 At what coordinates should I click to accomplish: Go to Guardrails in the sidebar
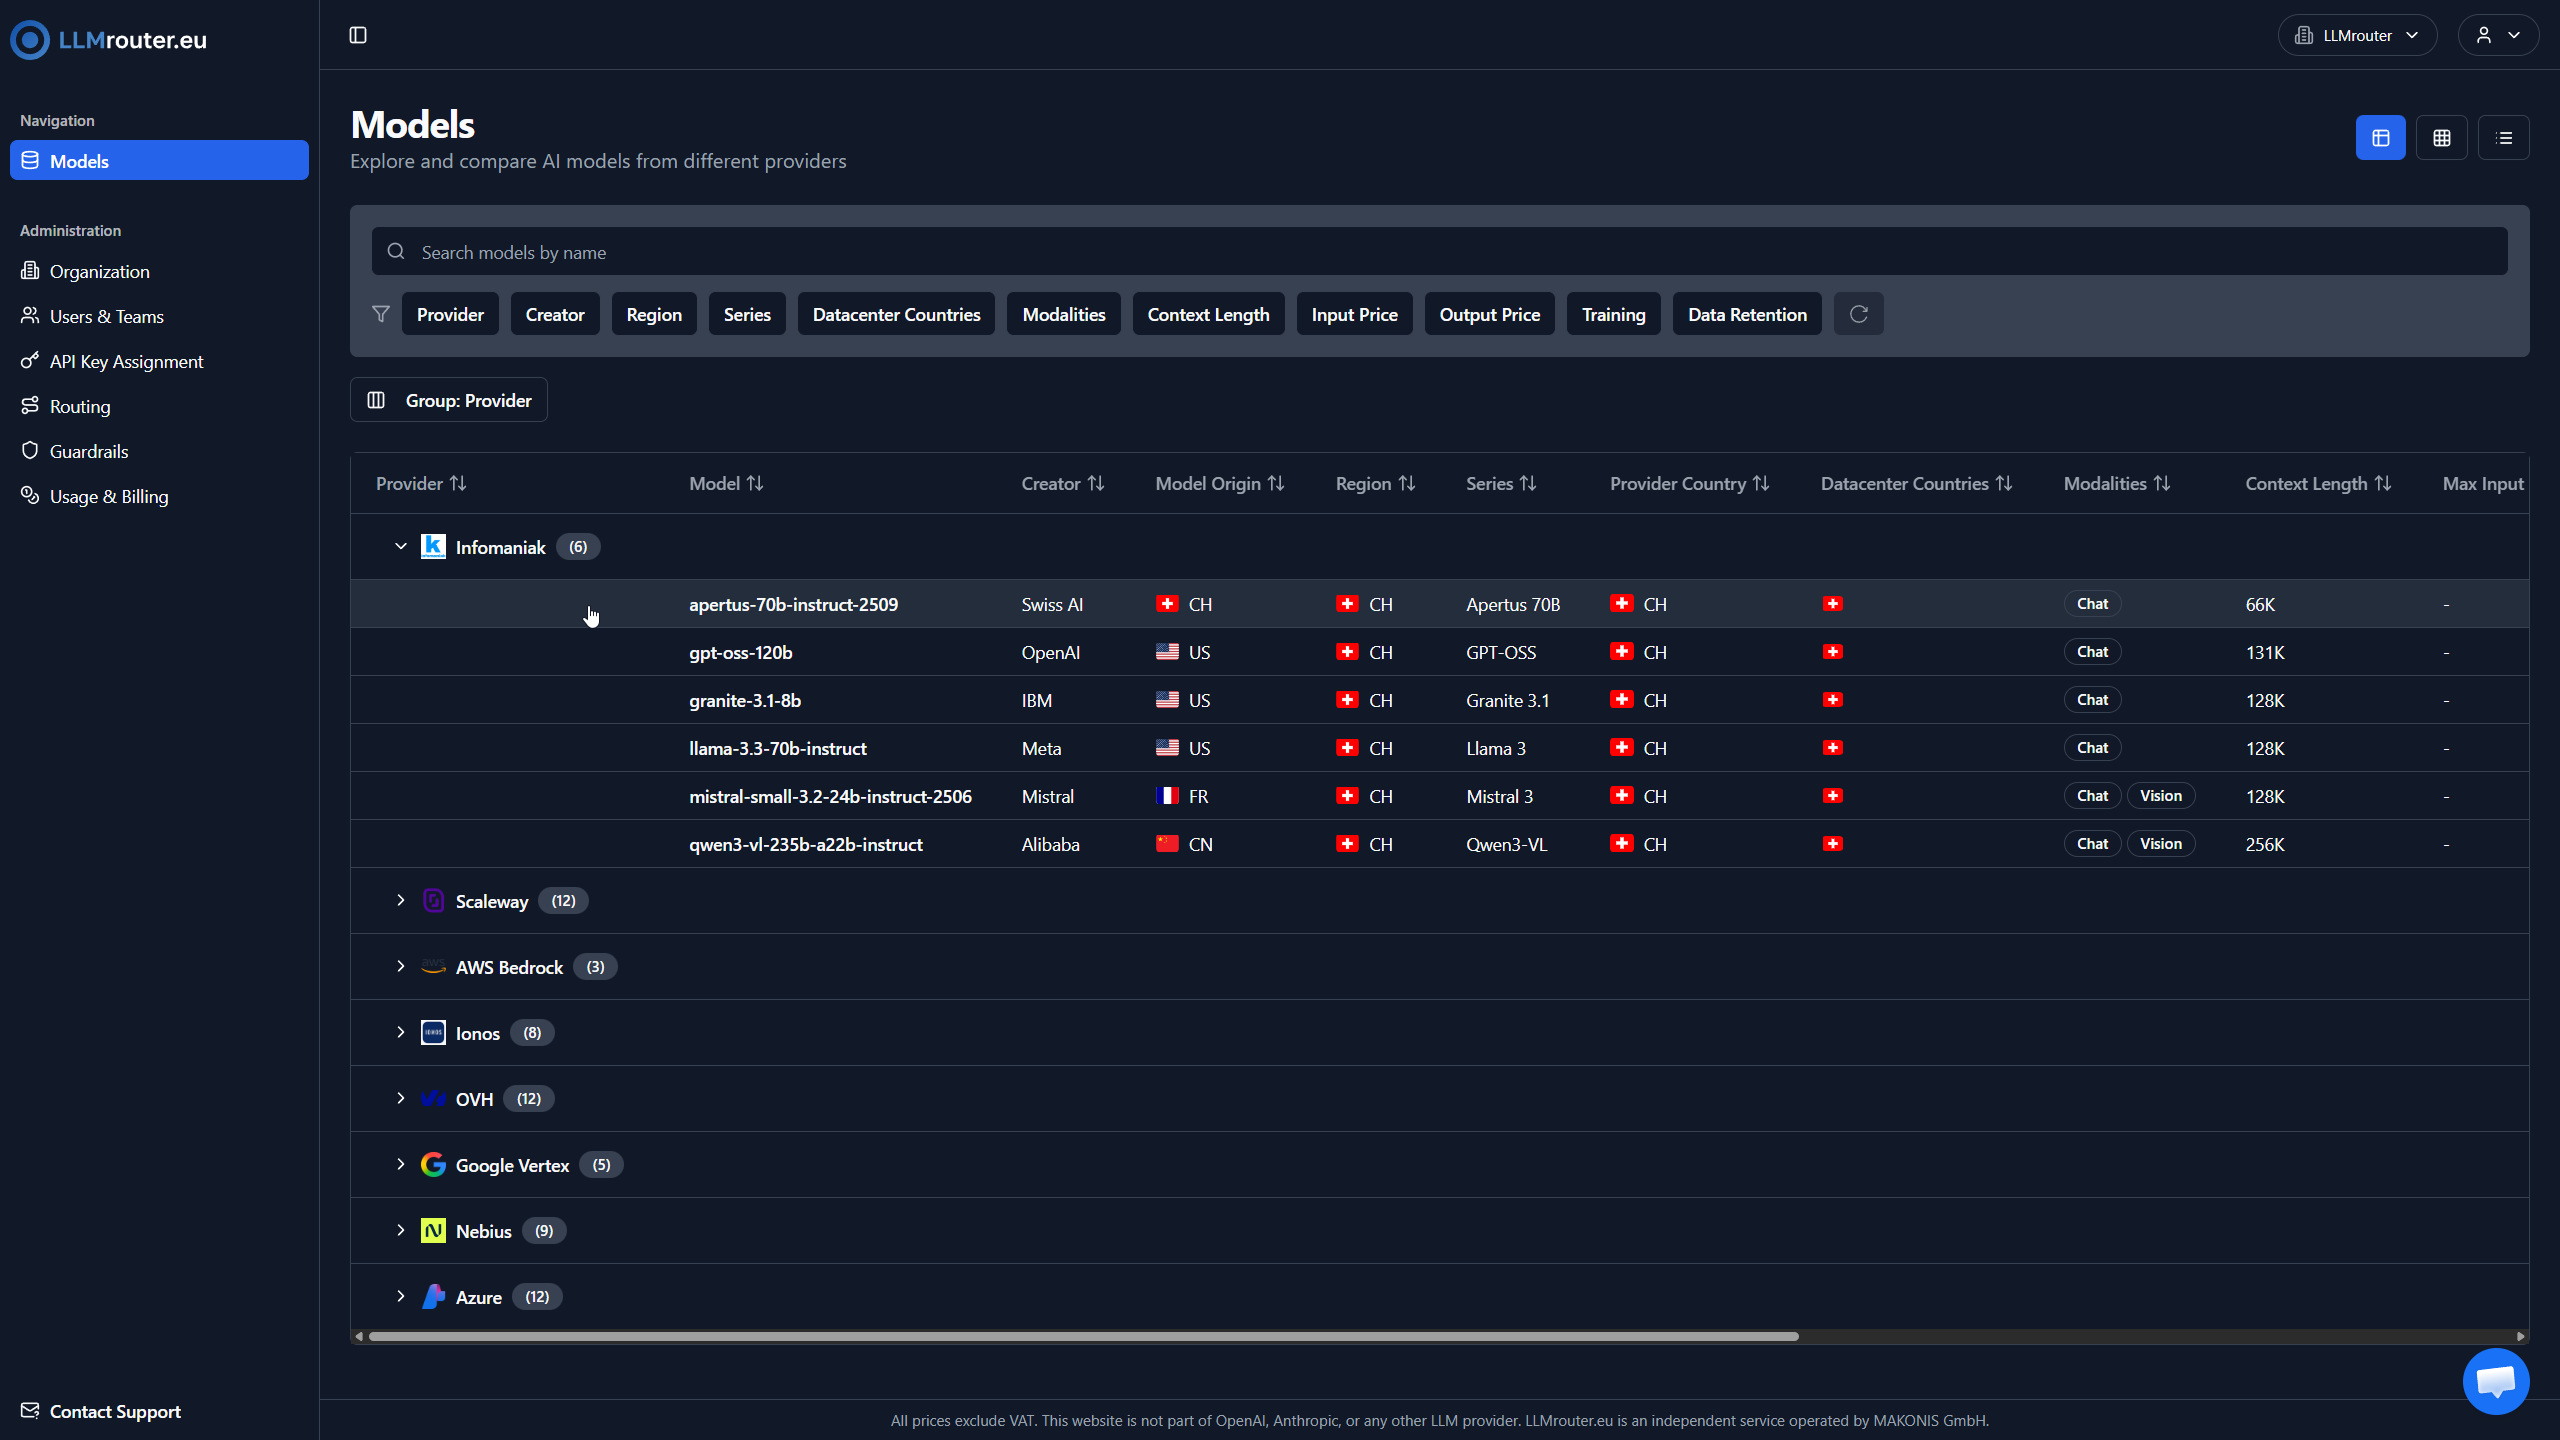pyautogui.click(x=89, y=452)
